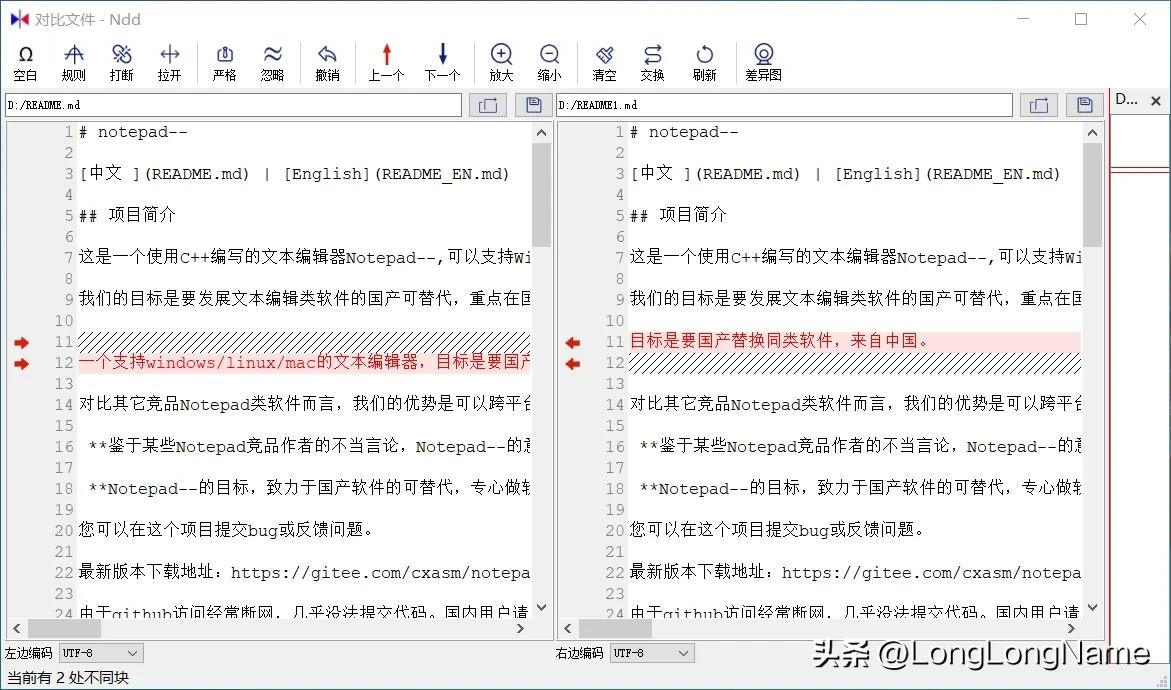Enable 严格 strict comparison mode
Viewport: 1171px width, 690px height.
click(x=225, y=60)
